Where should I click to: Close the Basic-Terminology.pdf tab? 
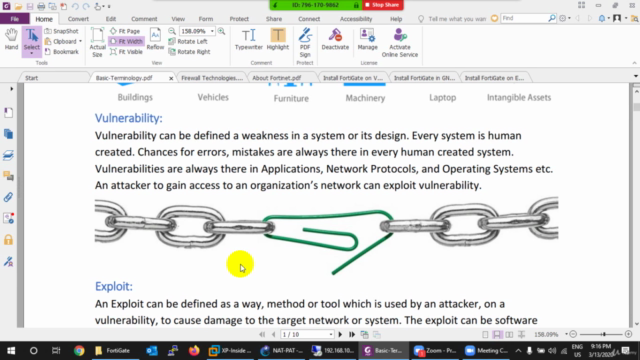tap(171, 78)
